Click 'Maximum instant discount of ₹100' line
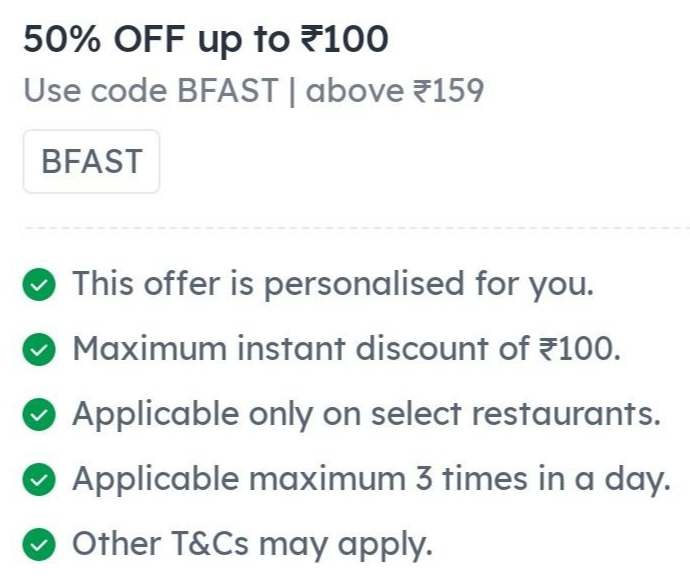690x584 pixels. [x=347, y=349]
